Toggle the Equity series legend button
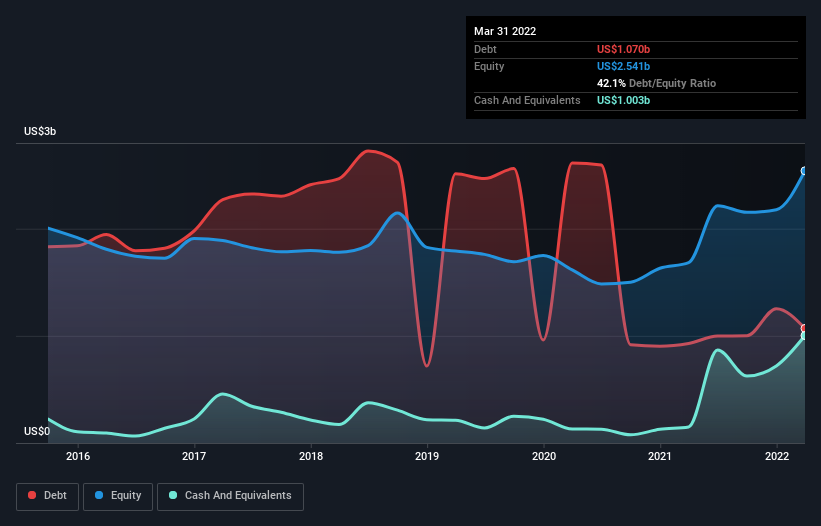This screenshot has width=821, height=526. point(118,496)
